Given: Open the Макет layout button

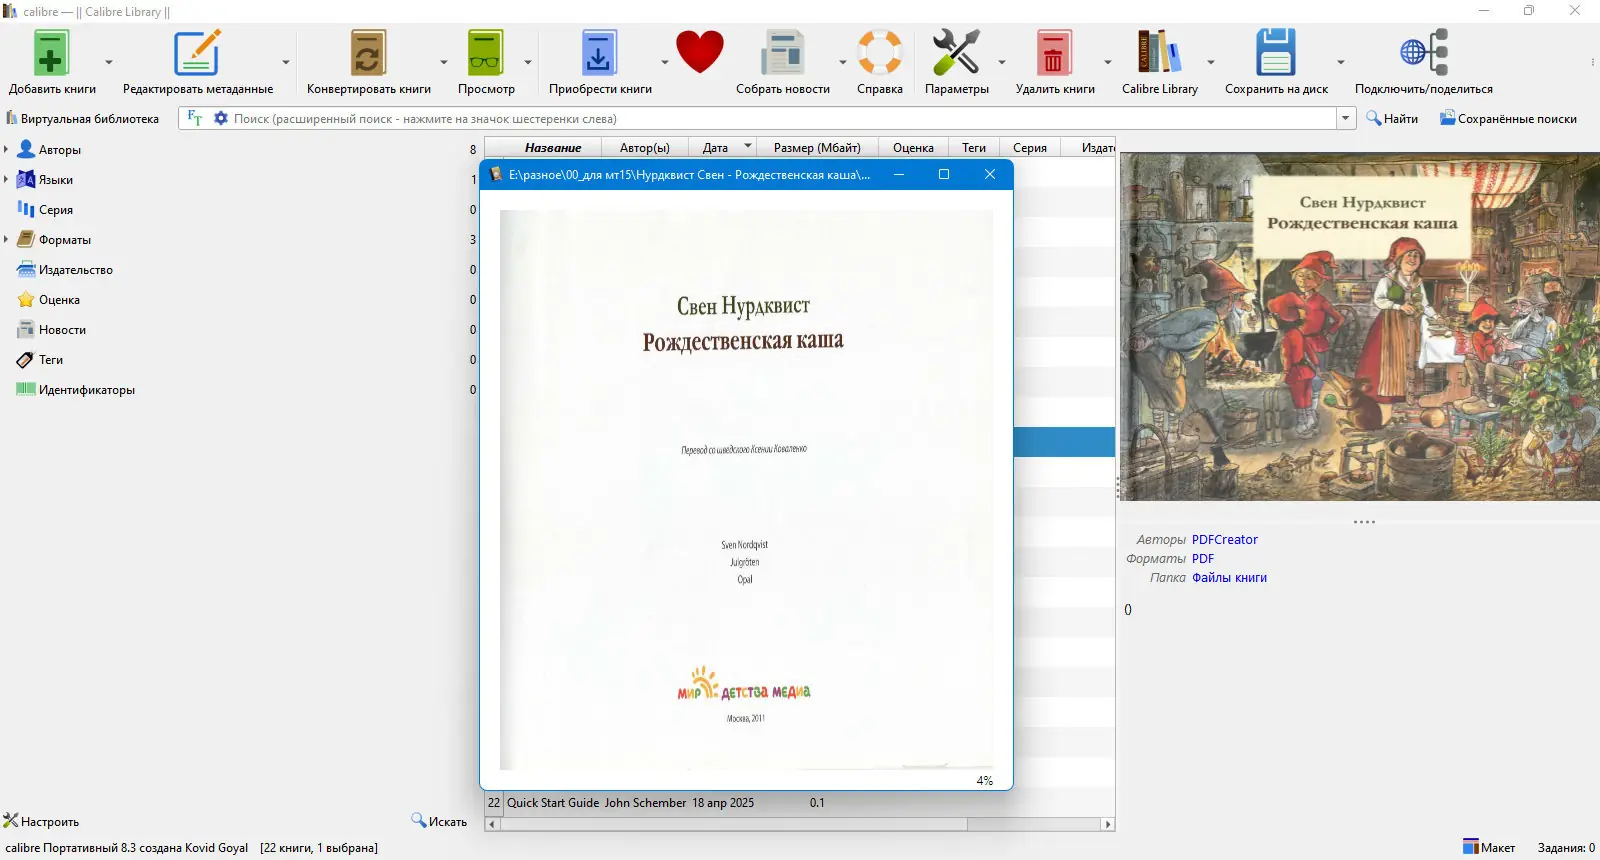Looking at the screenshot, I should (1489, 847).
